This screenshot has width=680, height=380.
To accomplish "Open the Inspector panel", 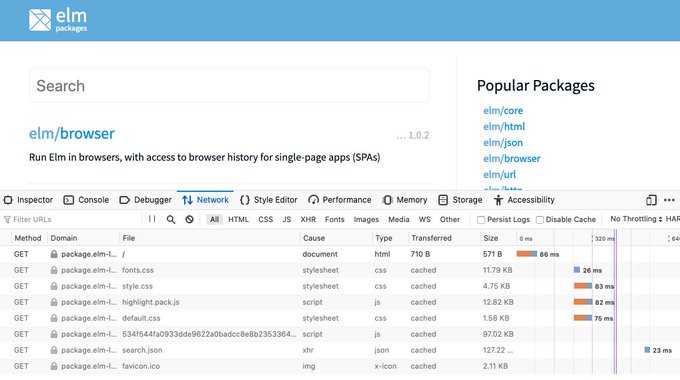I will tap(28, 200).
